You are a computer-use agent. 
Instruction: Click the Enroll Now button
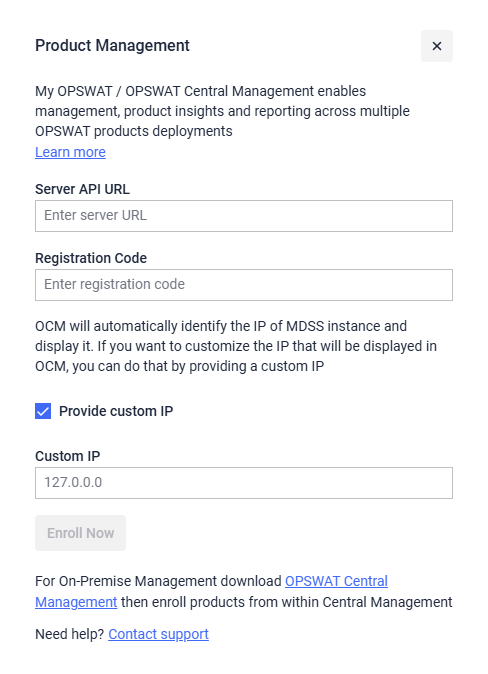tap(80, 533)
